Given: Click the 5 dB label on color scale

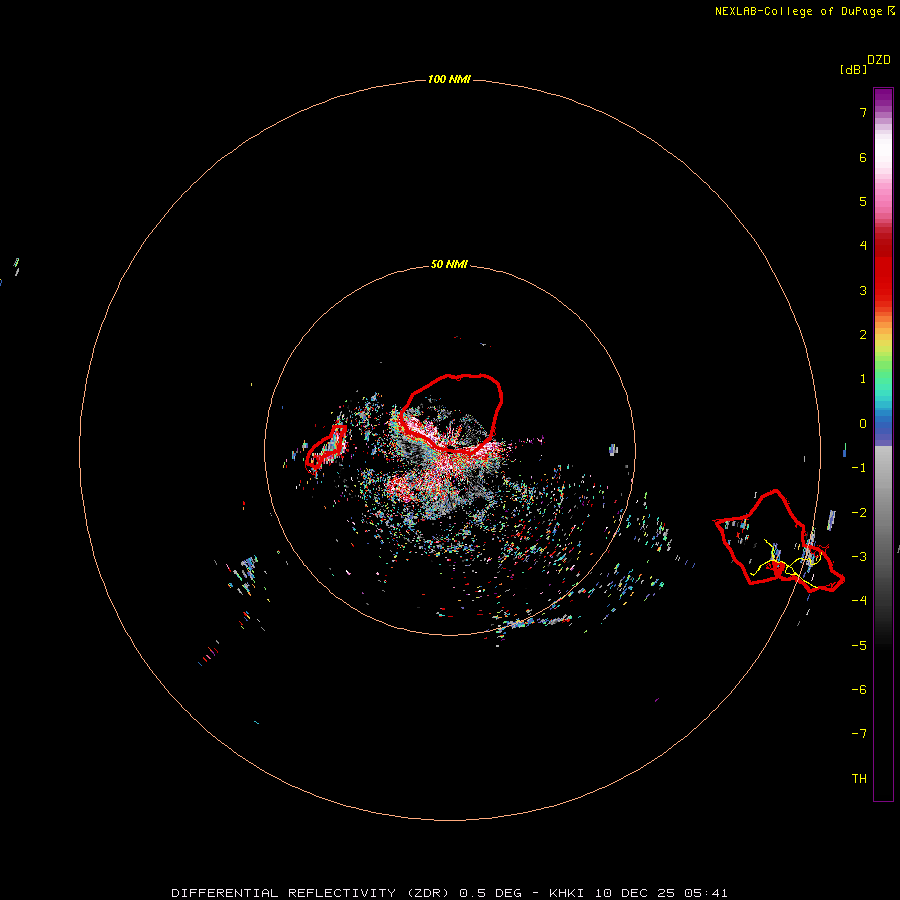Looking at the screenshot, I should point(863,201).
